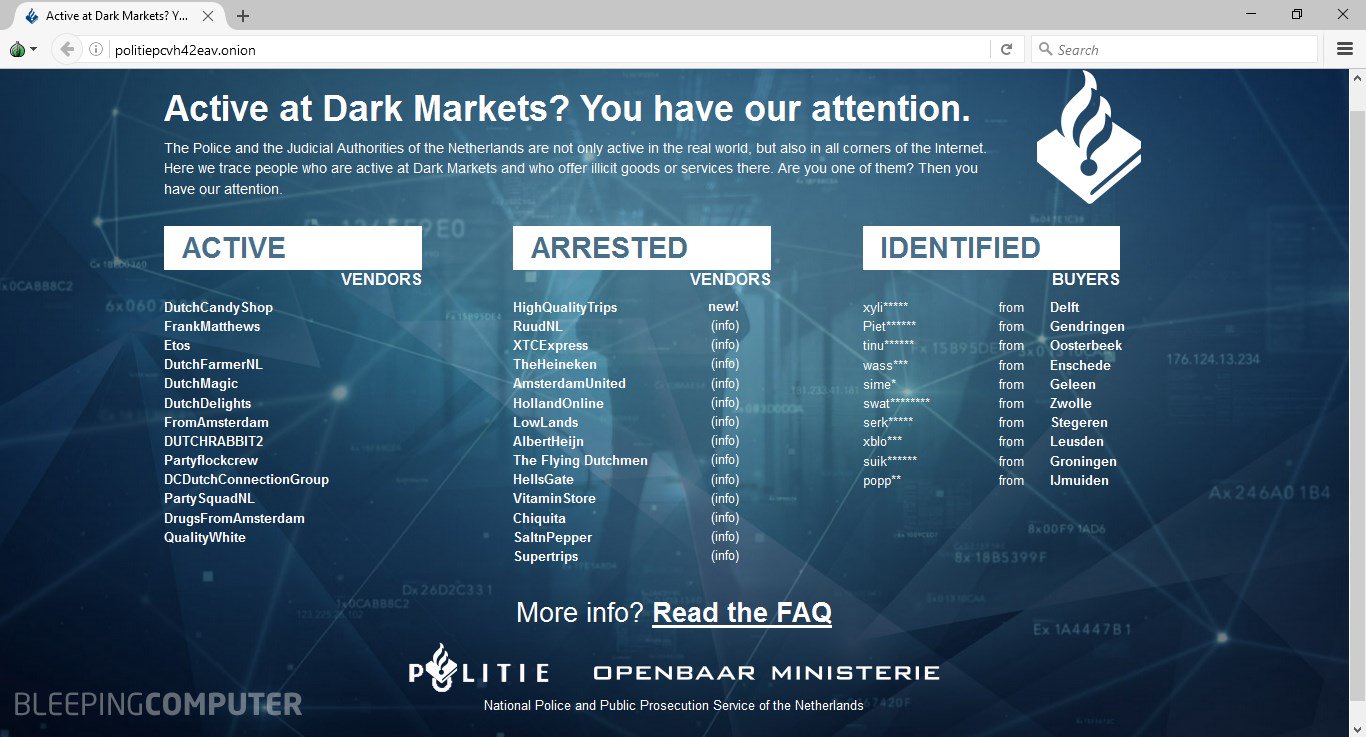Open info link for HellsGate

(x=725, y=479)
